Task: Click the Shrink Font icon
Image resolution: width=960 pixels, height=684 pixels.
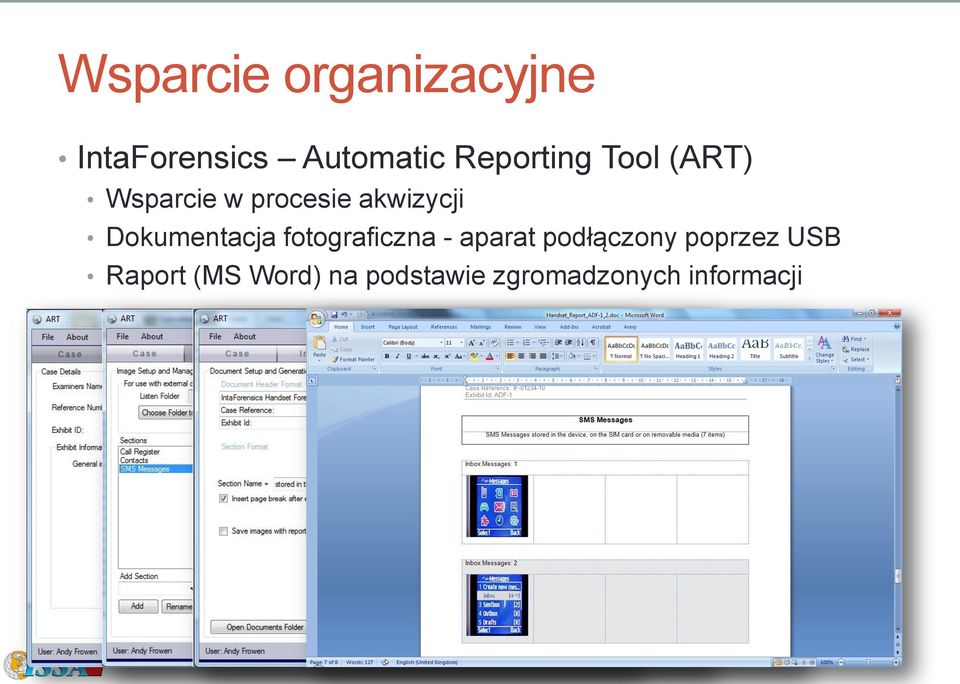Action: pos(482,343)
